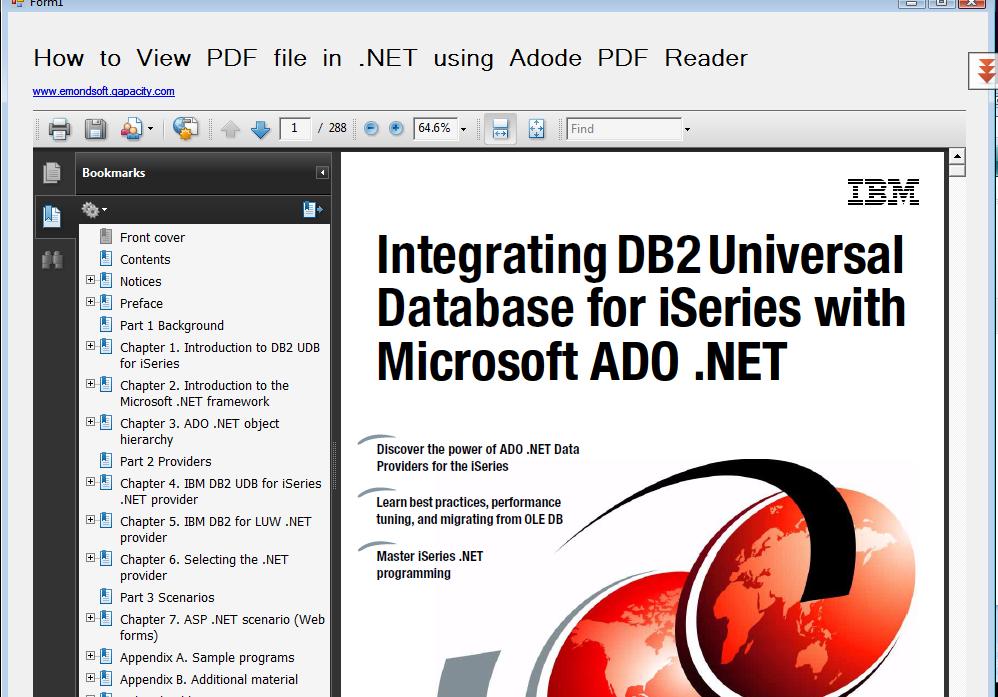Viewport: 998px width, 697px height.
Task: Click the Contents bookmark page icon
Action: point(106,258)
